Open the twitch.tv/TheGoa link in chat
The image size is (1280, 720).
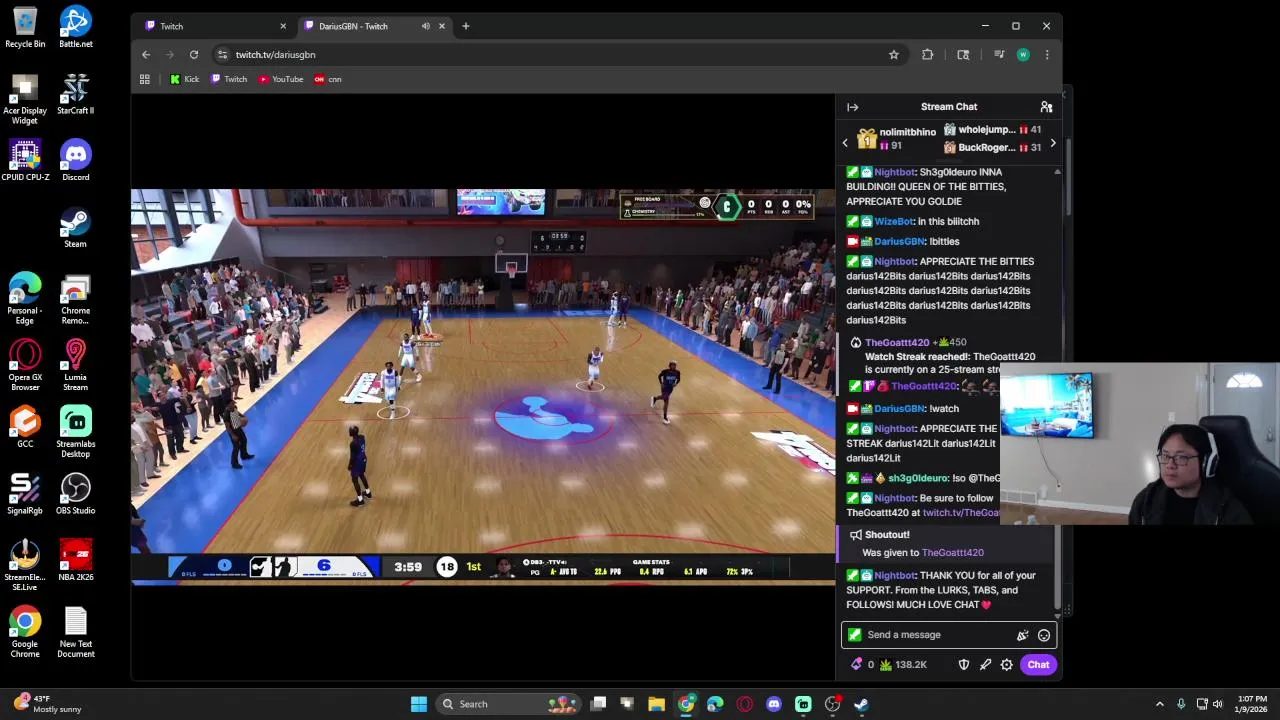[x=960, y=513]
